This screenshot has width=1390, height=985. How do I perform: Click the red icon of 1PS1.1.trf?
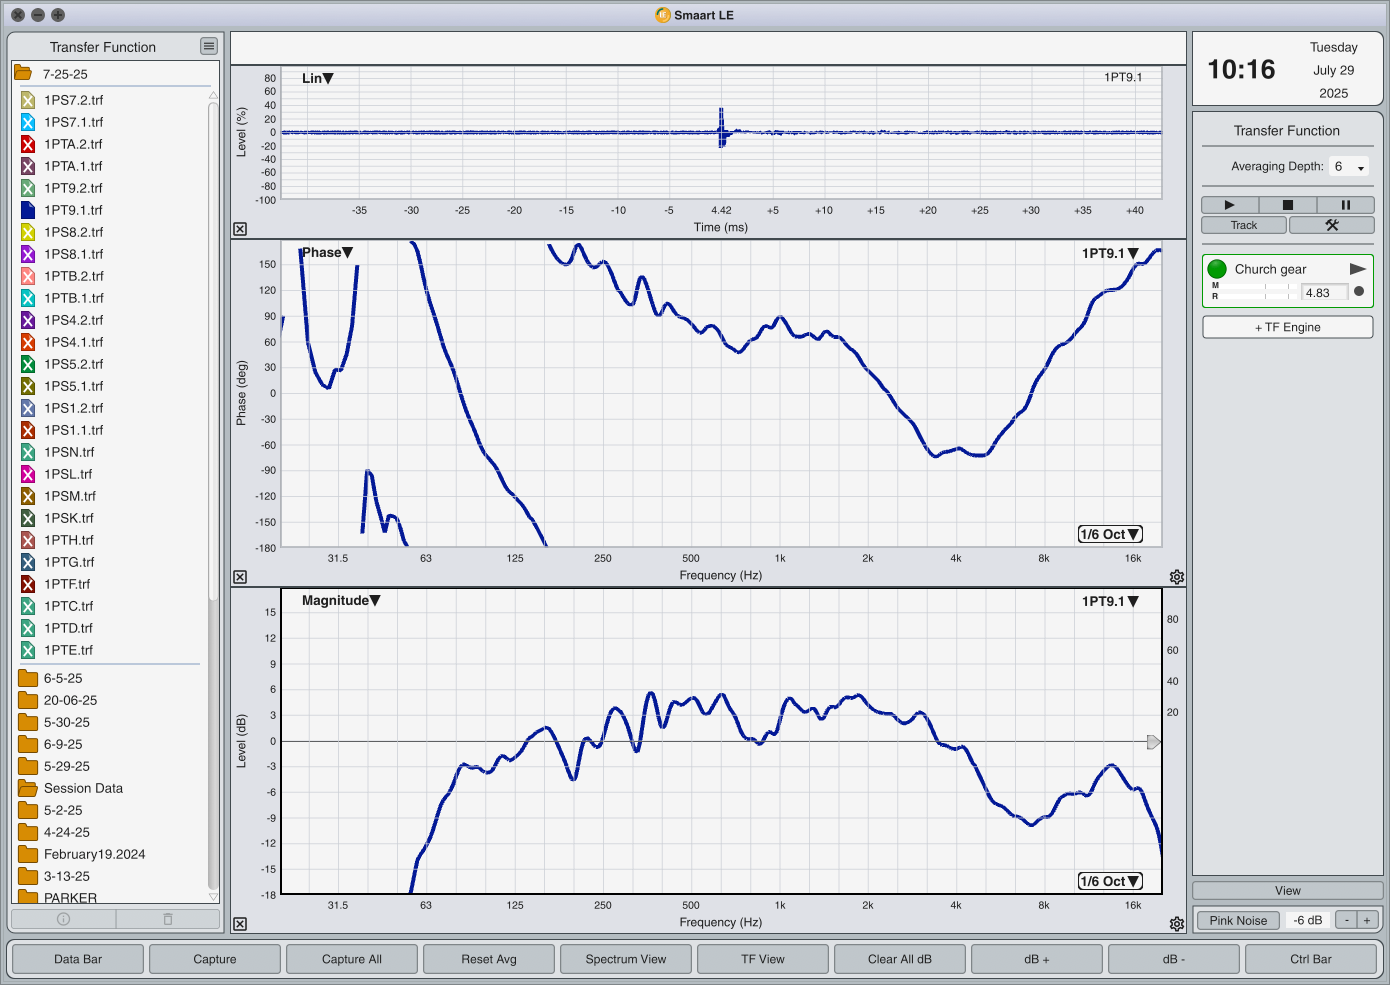tap(28, 430)
